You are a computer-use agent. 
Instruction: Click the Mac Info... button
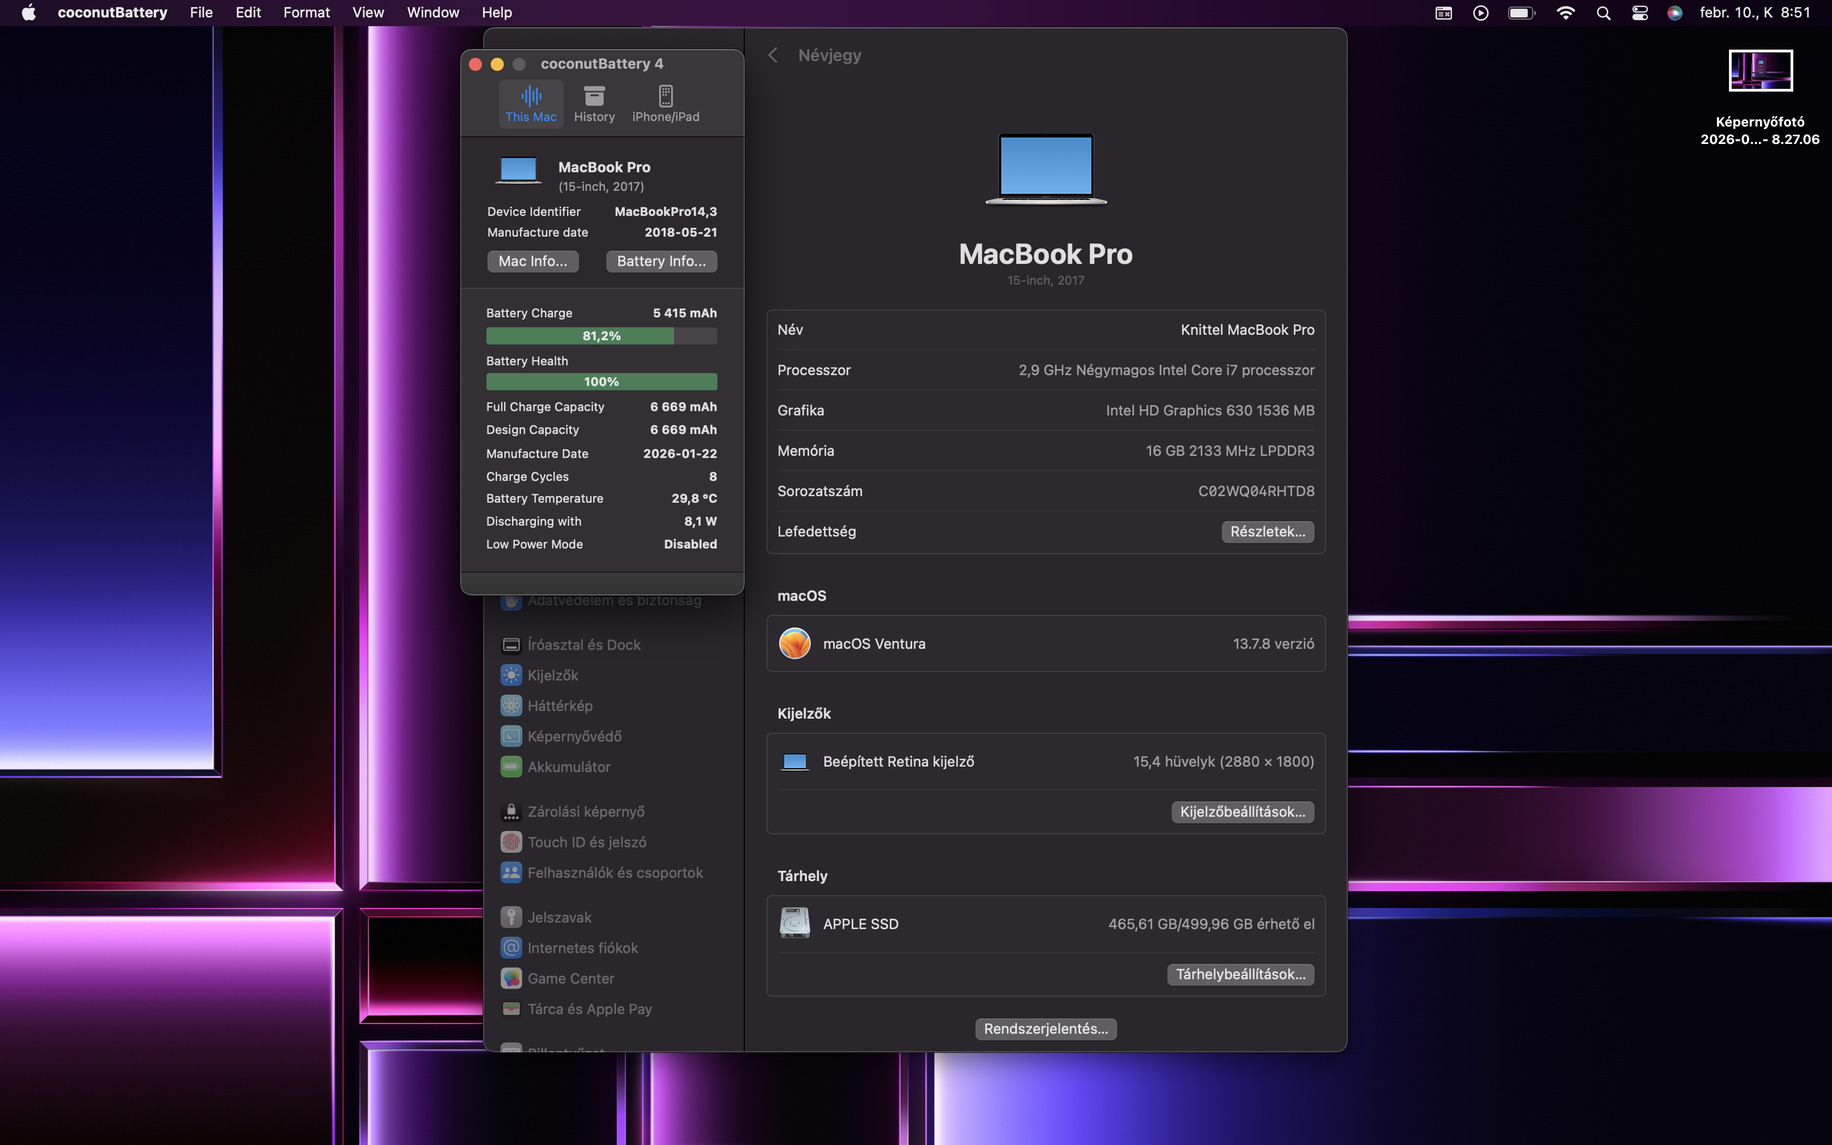pyautogui.click(x=533, y=261)
